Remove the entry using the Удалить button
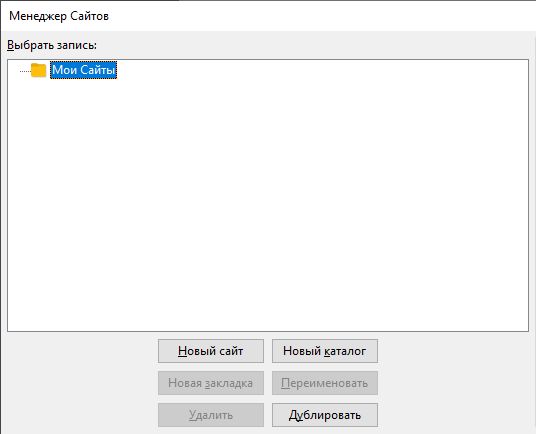The width and height of the screenshot is (536, 434). click(211, 415)
